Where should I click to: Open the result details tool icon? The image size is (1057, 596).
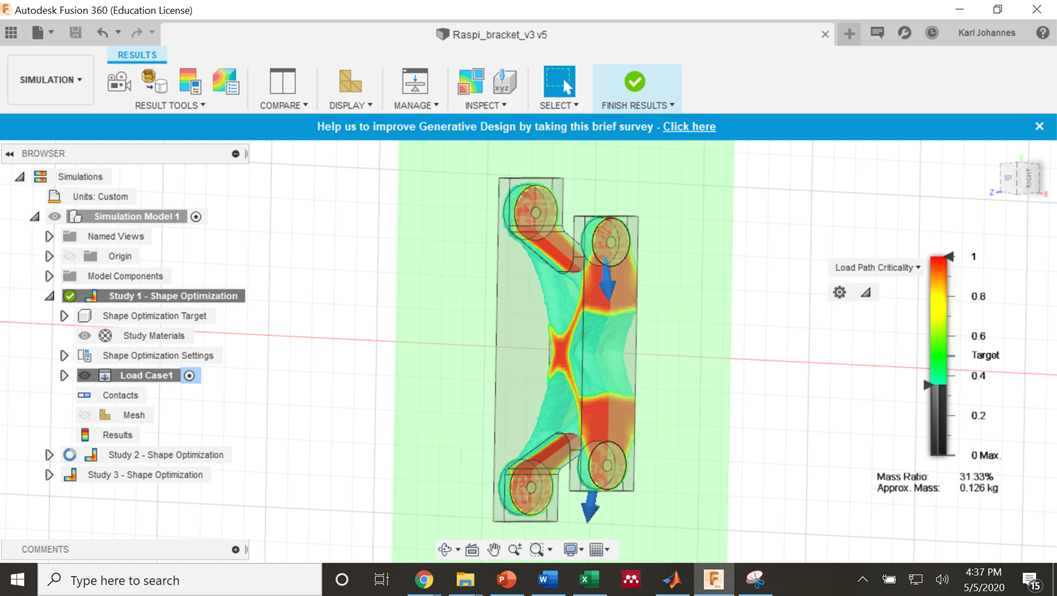click(154, 82)
